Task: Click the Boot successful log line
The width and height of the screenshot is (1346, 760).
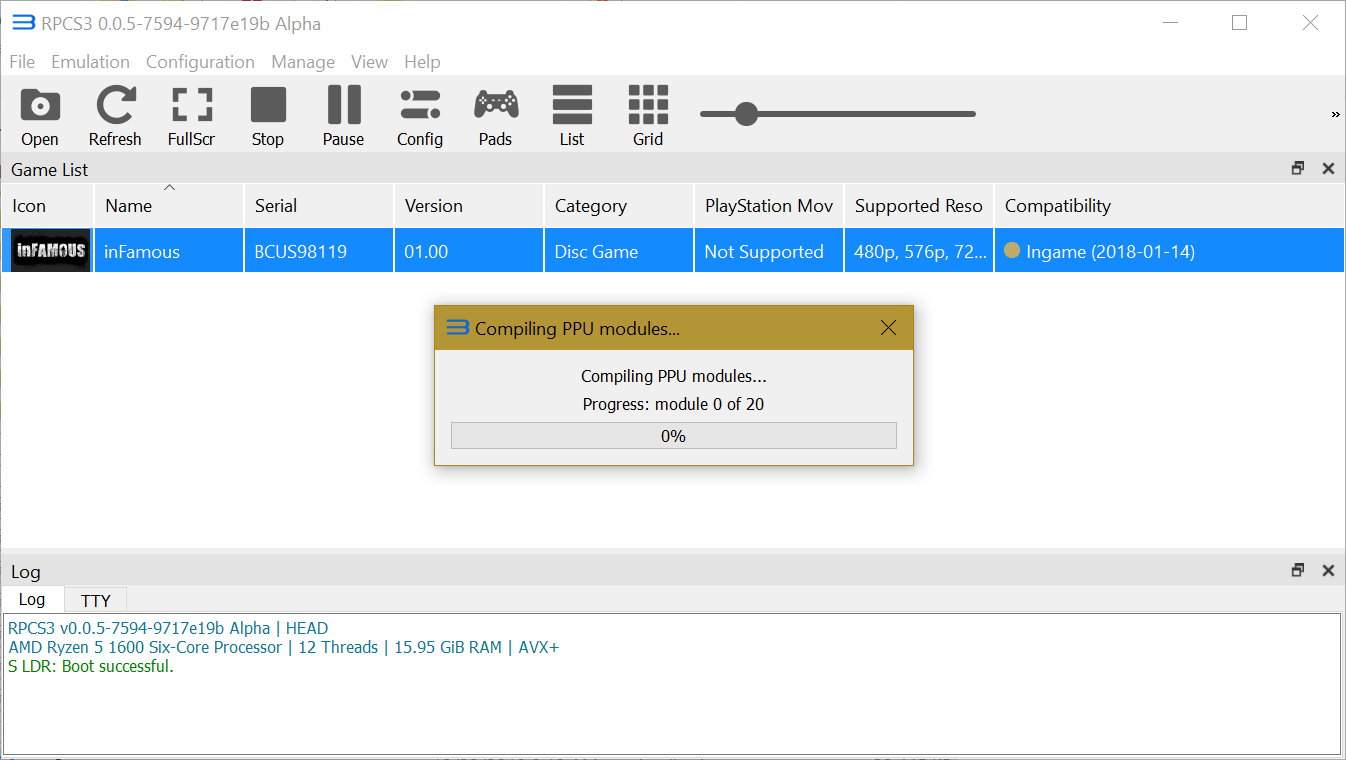Action: 91,666
